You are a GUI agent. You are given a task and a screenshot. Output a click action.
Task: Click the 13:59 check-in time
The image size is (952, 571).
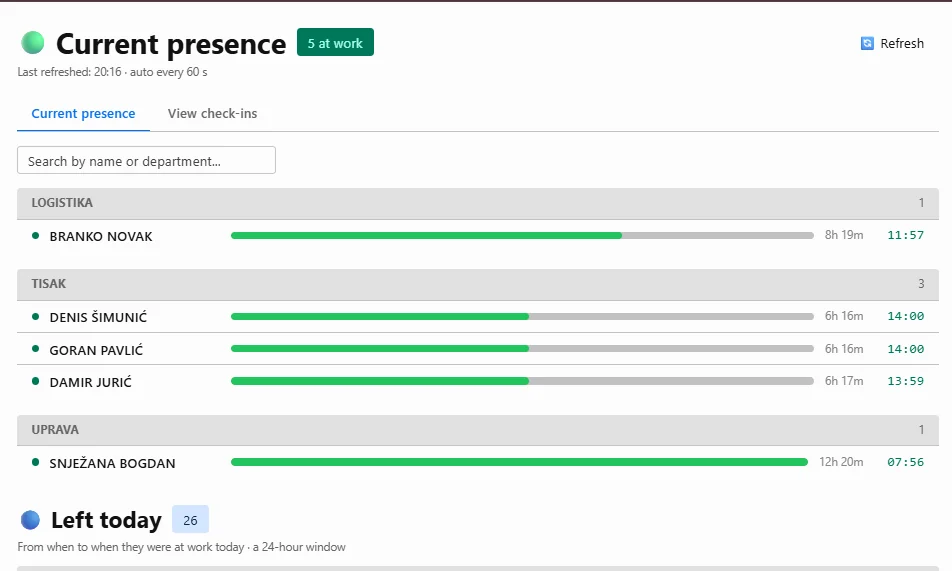click(x=905, y=381)
